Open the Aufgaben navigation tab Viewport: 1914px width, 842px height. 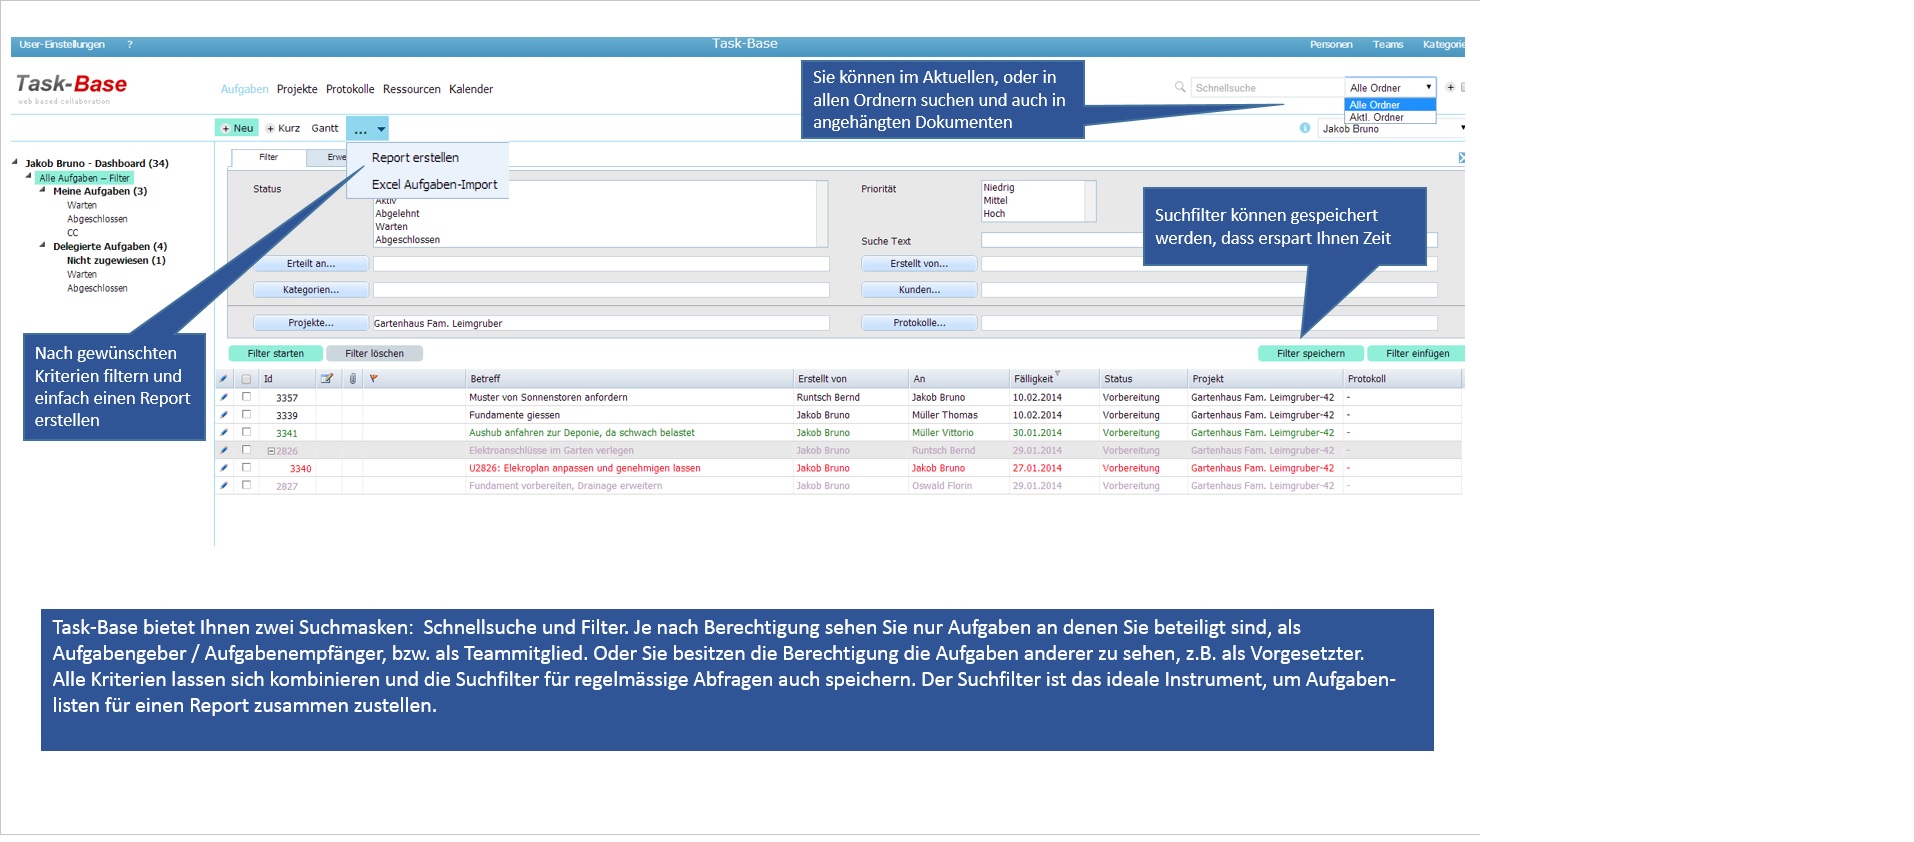point(245,89)
